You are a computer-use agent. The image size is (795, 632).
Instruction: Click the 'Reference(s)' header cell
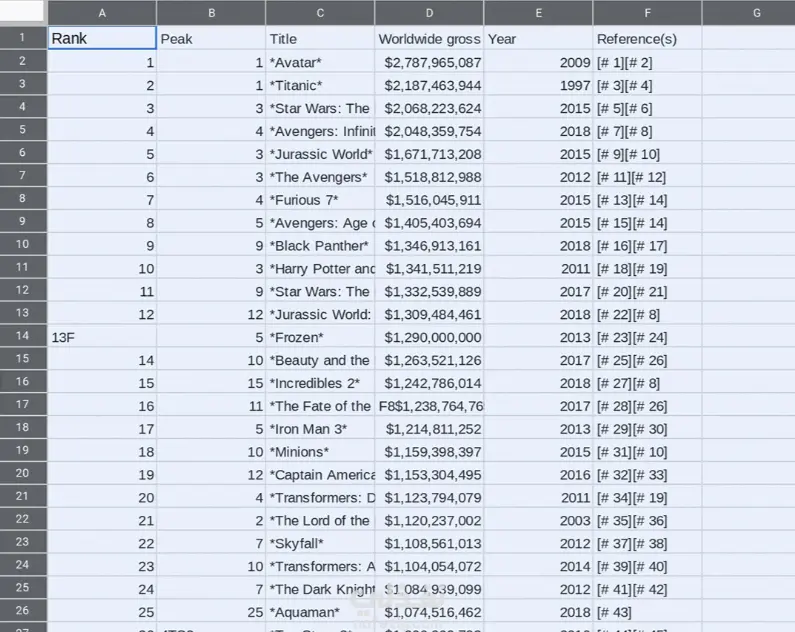coord(647,39)
